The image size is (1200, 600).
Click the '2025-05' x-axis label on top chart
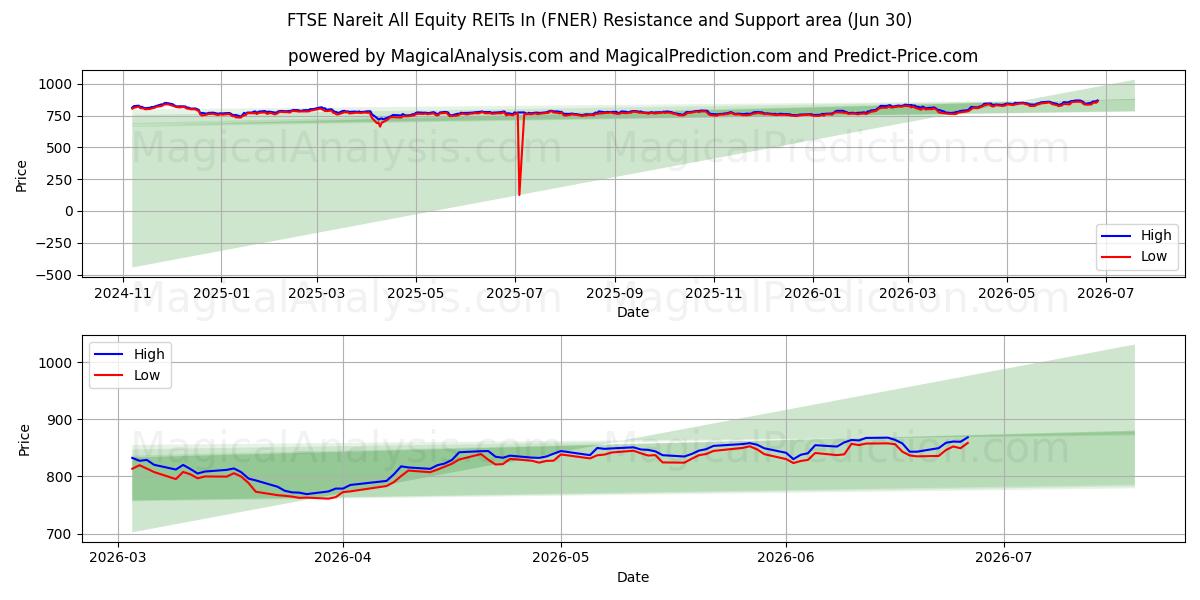[416, 295]
